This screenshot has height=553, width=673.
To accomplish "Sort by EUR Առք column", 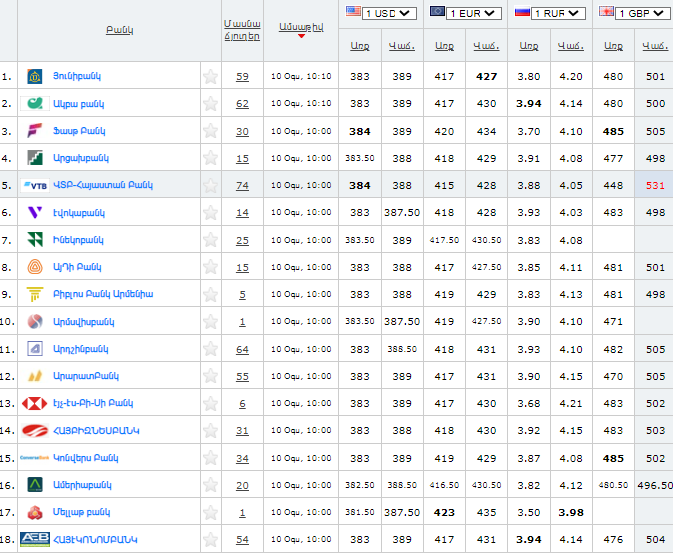I will [x=444, y=46].
